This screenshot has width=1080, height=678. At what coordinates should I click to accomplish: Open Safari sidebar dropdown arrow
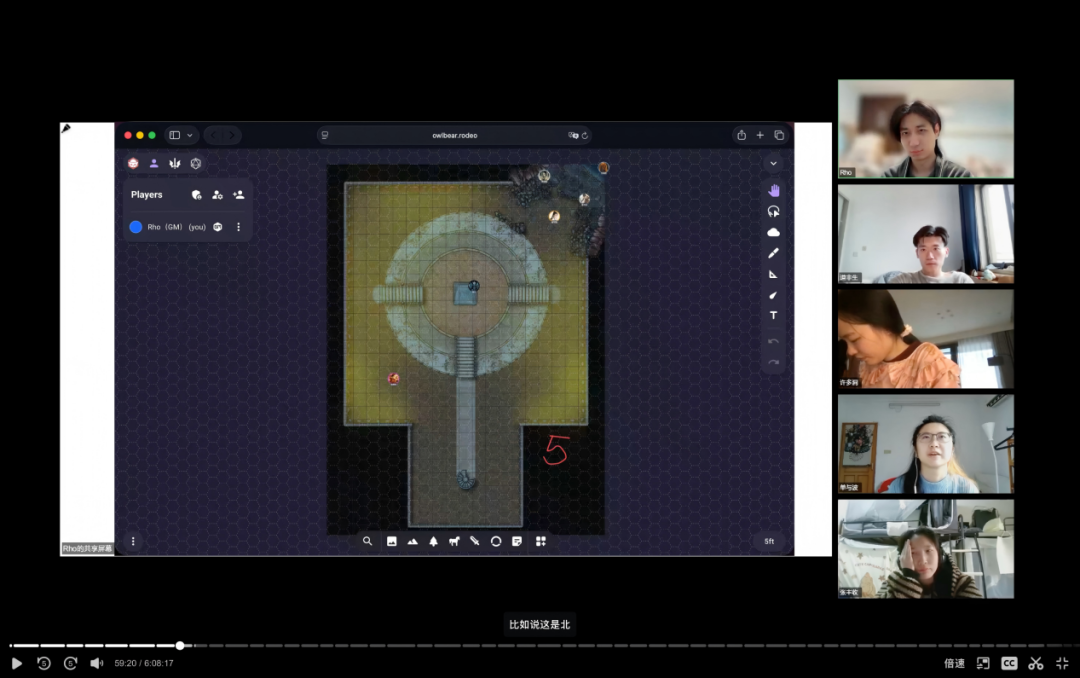(190, 135)
